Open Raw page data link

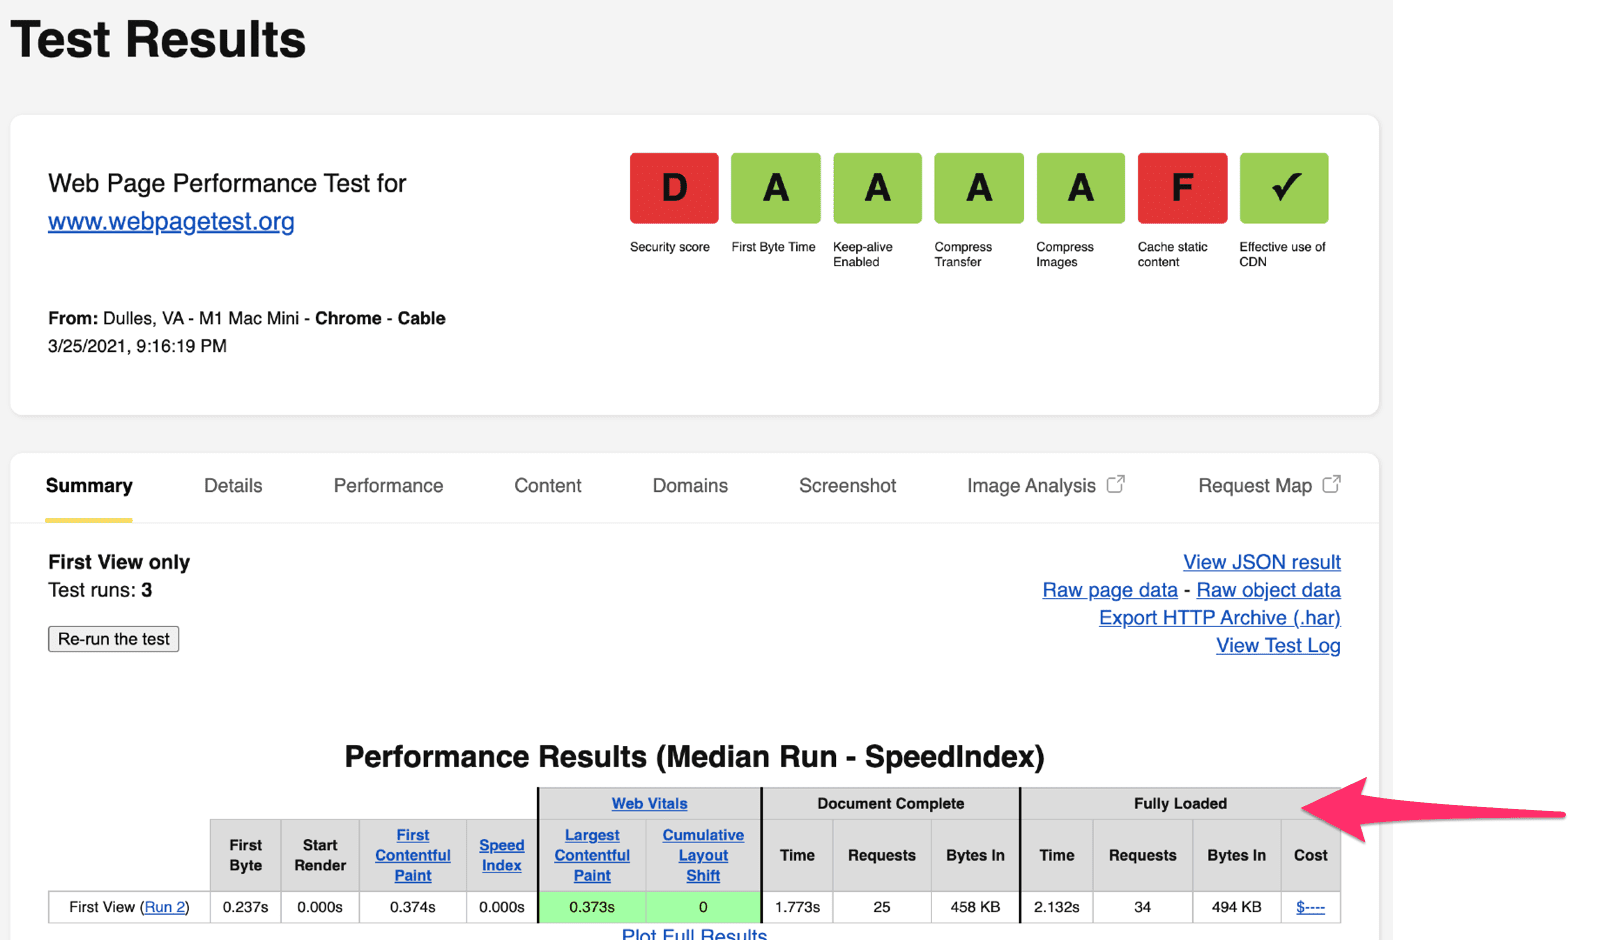1110,590
